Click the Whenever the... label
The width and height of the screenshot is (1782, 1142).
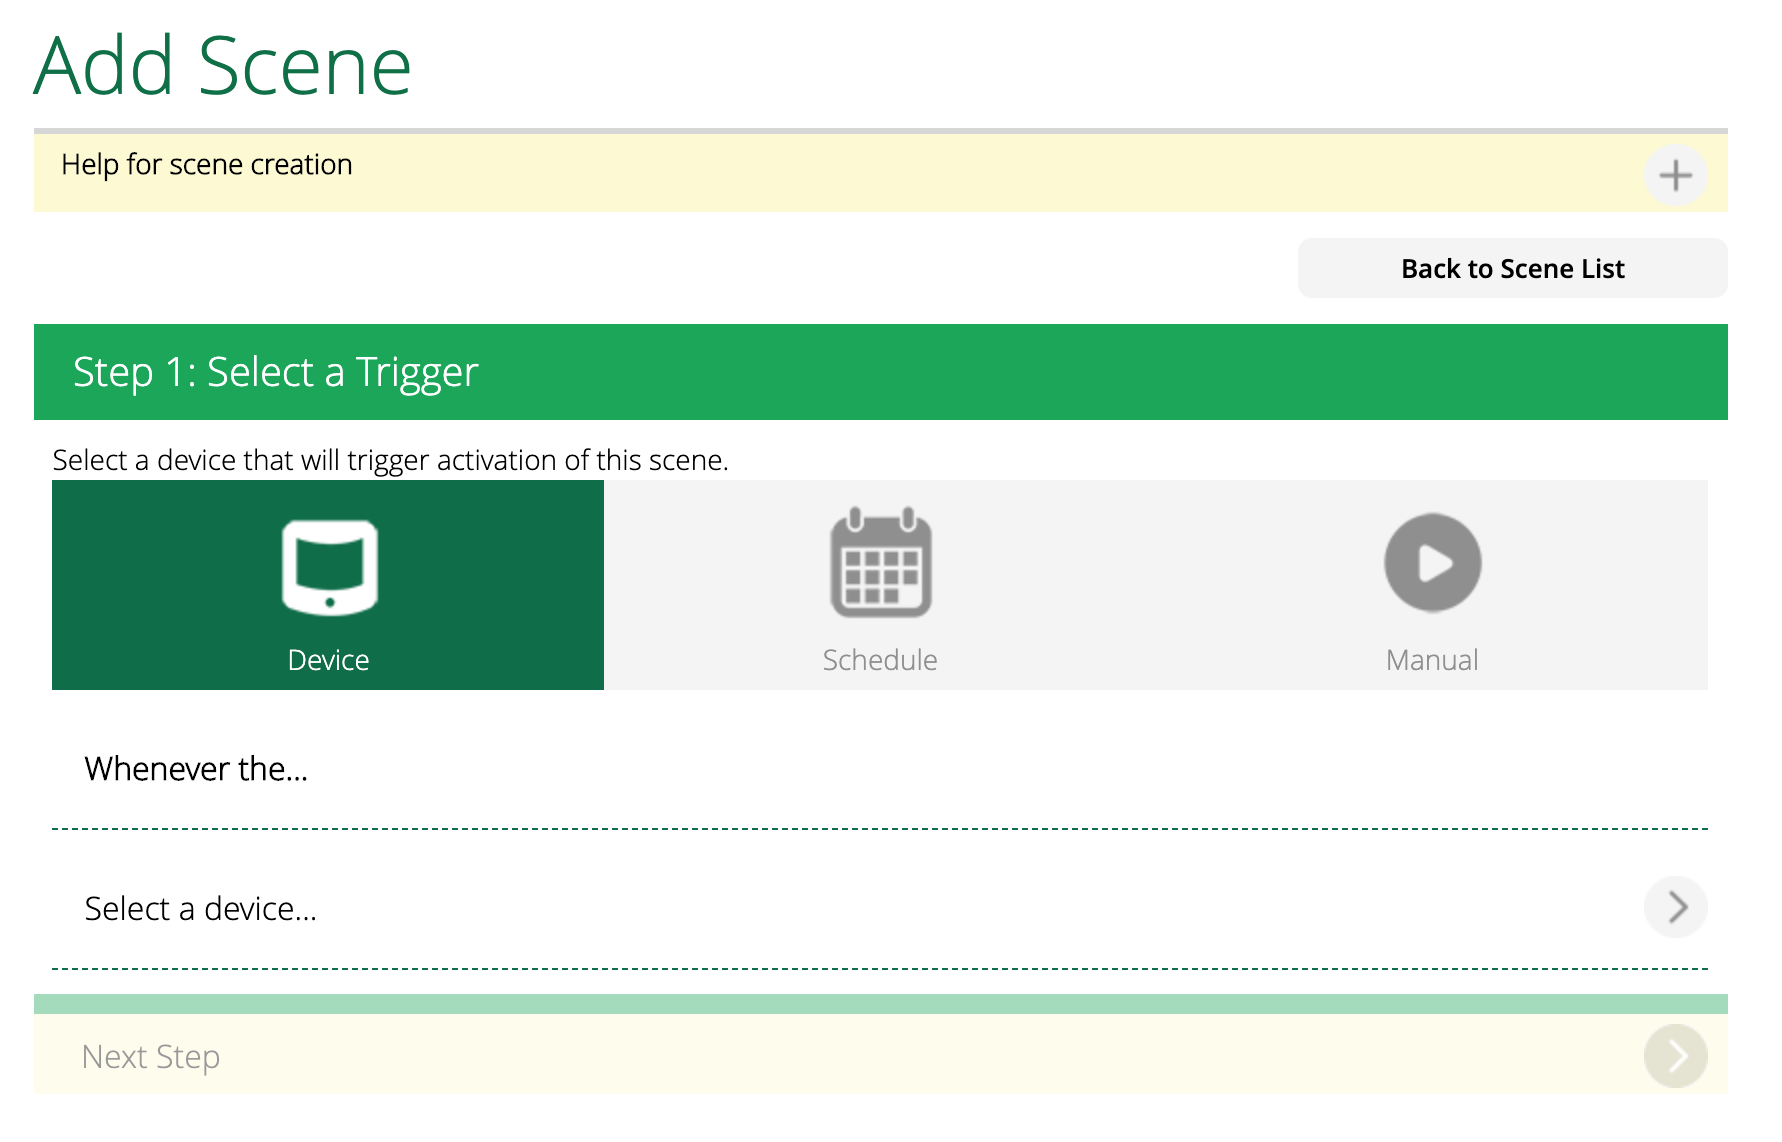pos(196,769)
